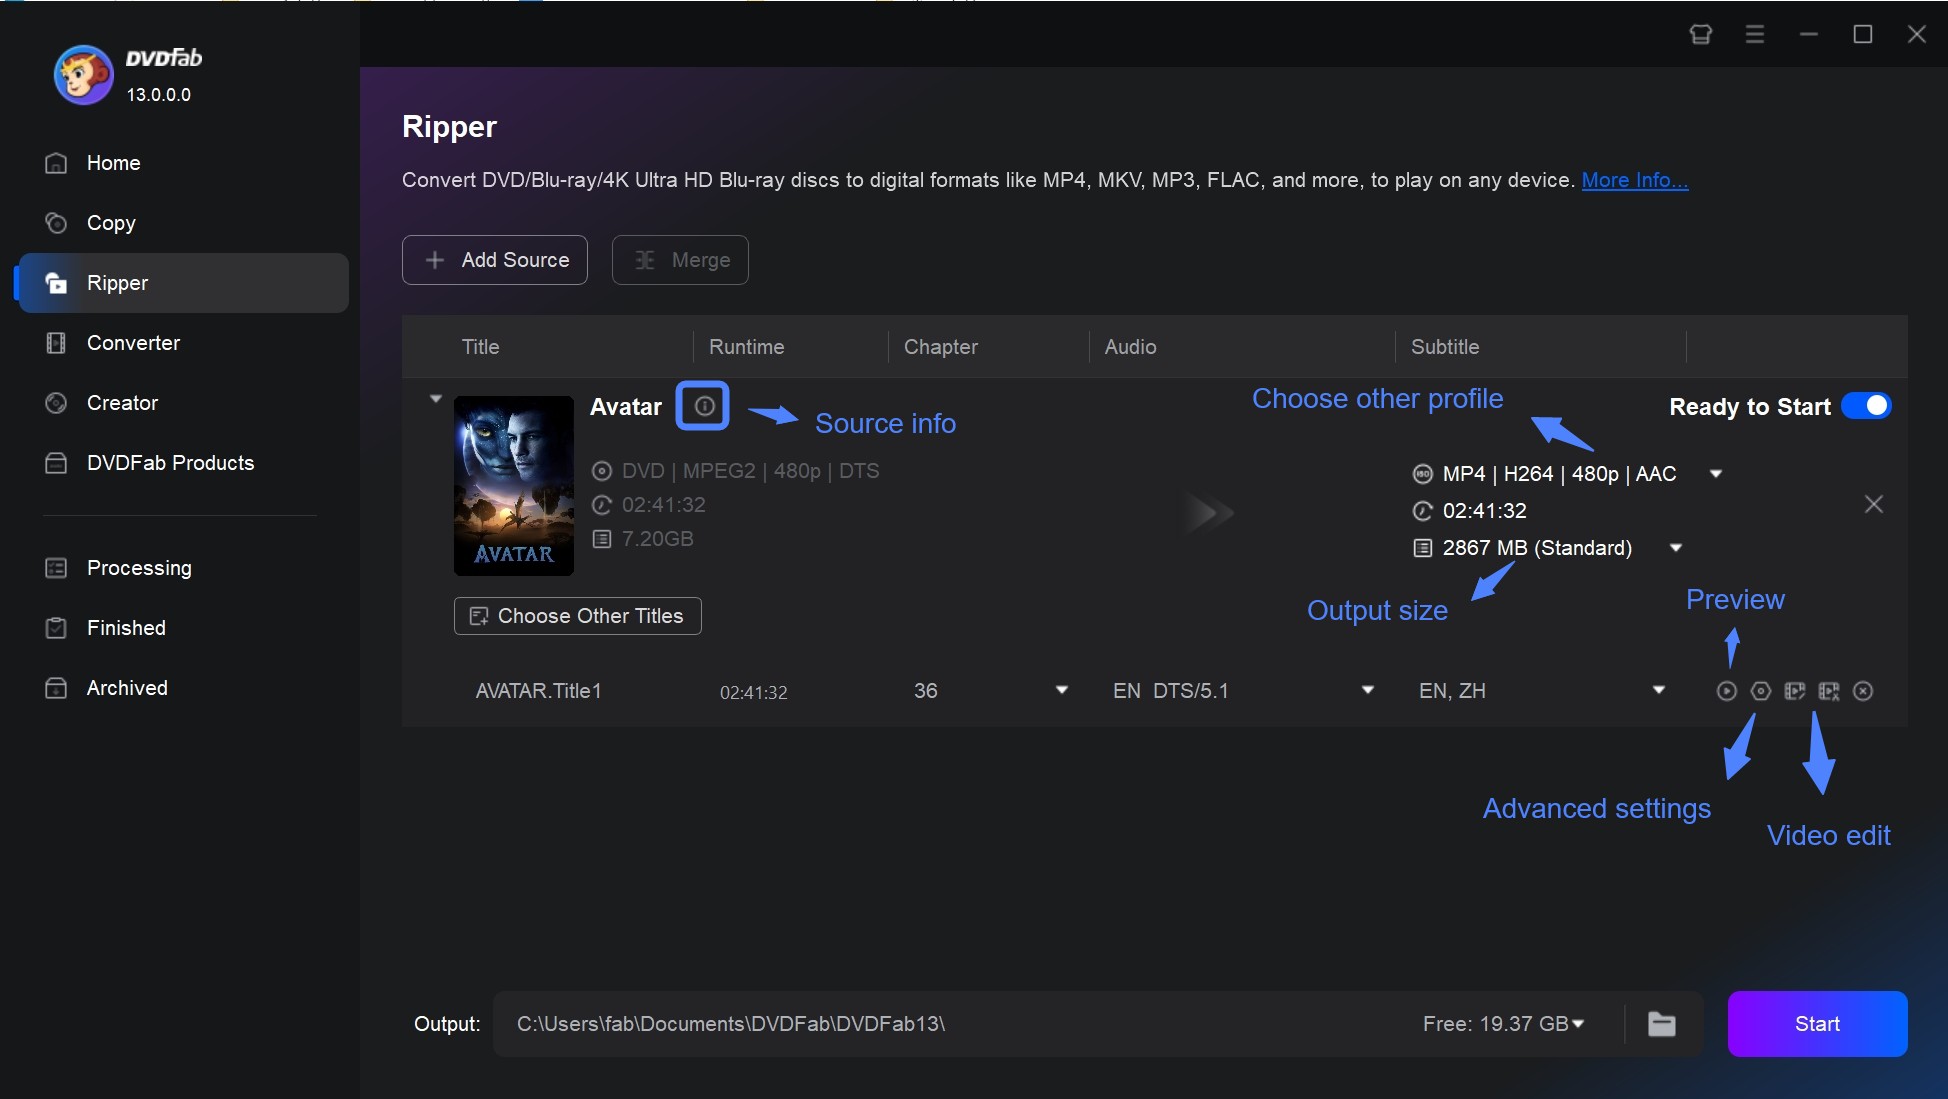Click the Start button to begin ripping
This screenshot has width=1948, height=1099.
(1817, 1024)
